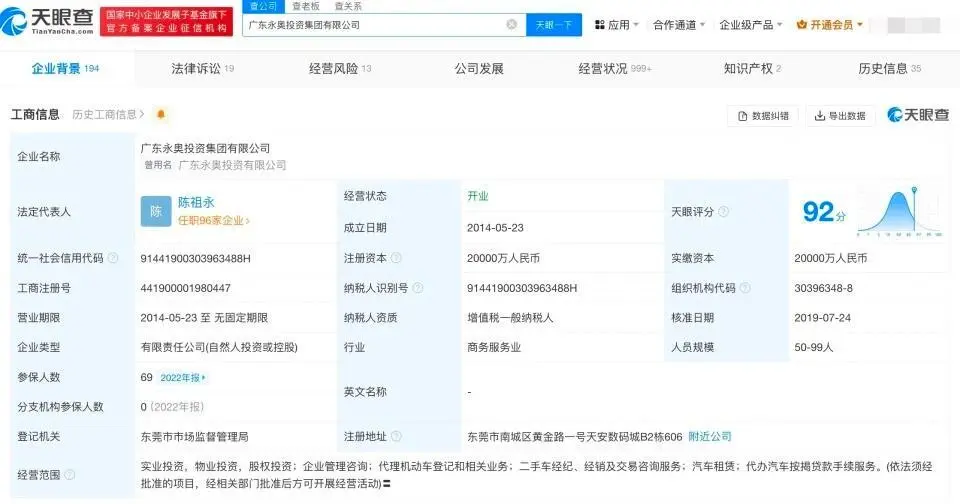Click the 数据纠错 button
This screenshot has height=504, width=960.
tap(763, 116)
